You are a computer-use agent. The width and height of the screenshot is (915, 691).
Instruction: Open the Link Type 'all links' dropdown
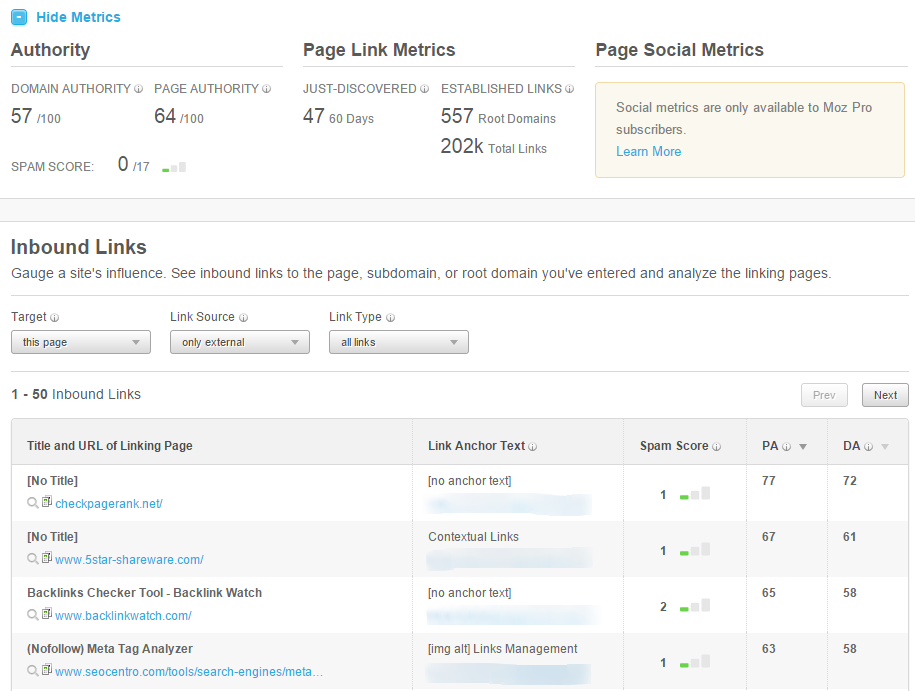(399, 342)
